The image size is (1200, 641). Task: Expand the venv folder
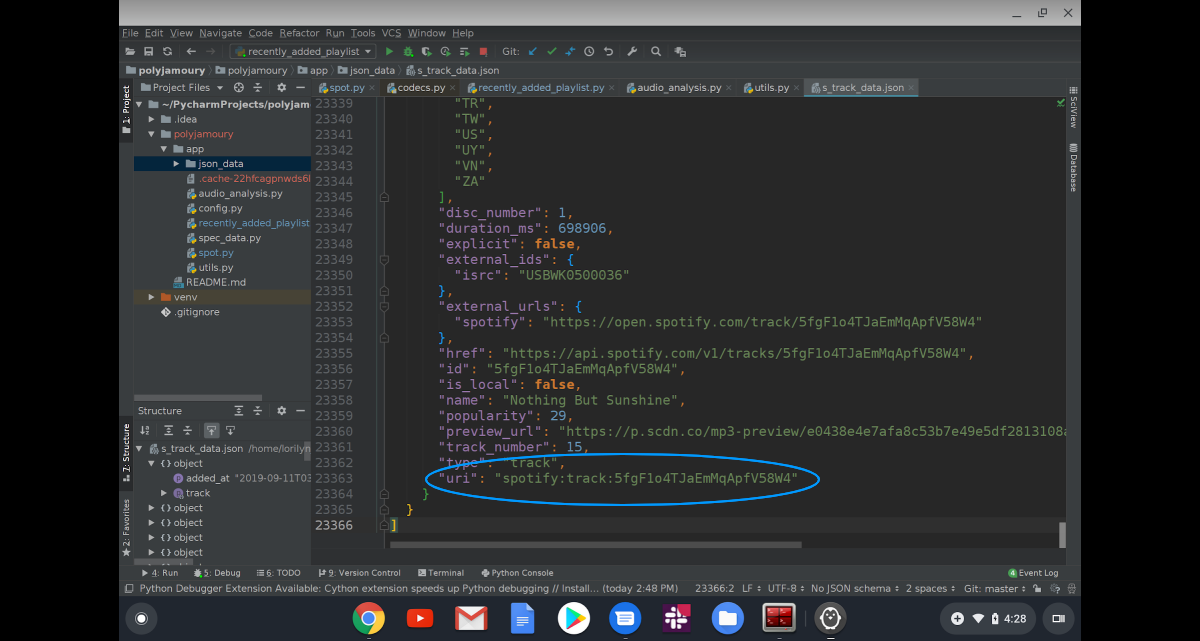tap(152, 297)
